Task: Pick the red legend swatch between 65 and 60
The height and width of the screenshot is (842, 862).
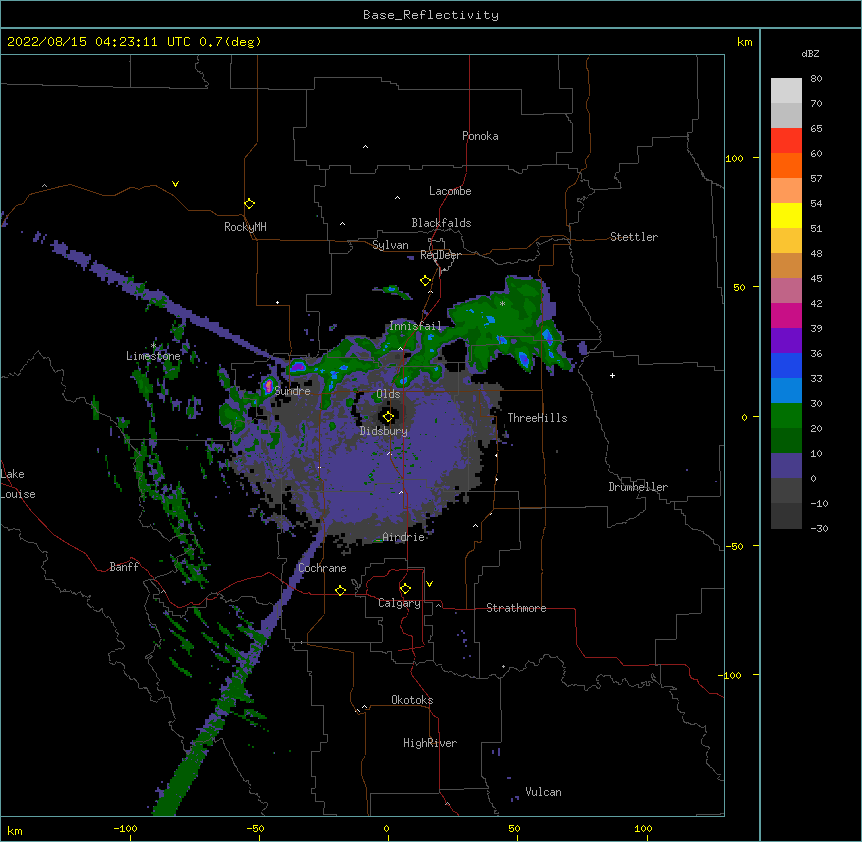Action: coord(786,141)
